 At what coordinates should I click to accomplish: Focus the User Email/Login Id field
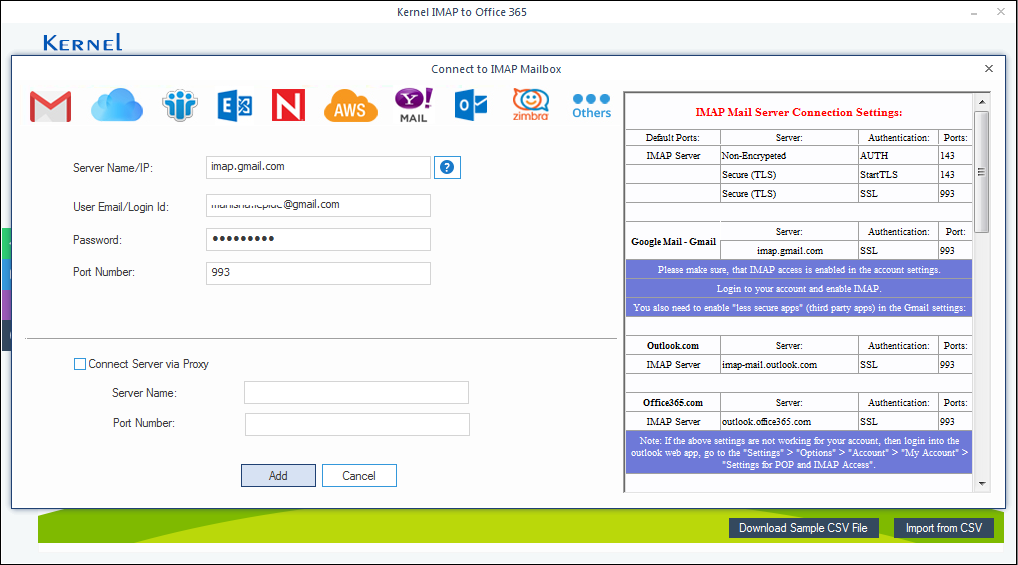click(x=318, y=205)
